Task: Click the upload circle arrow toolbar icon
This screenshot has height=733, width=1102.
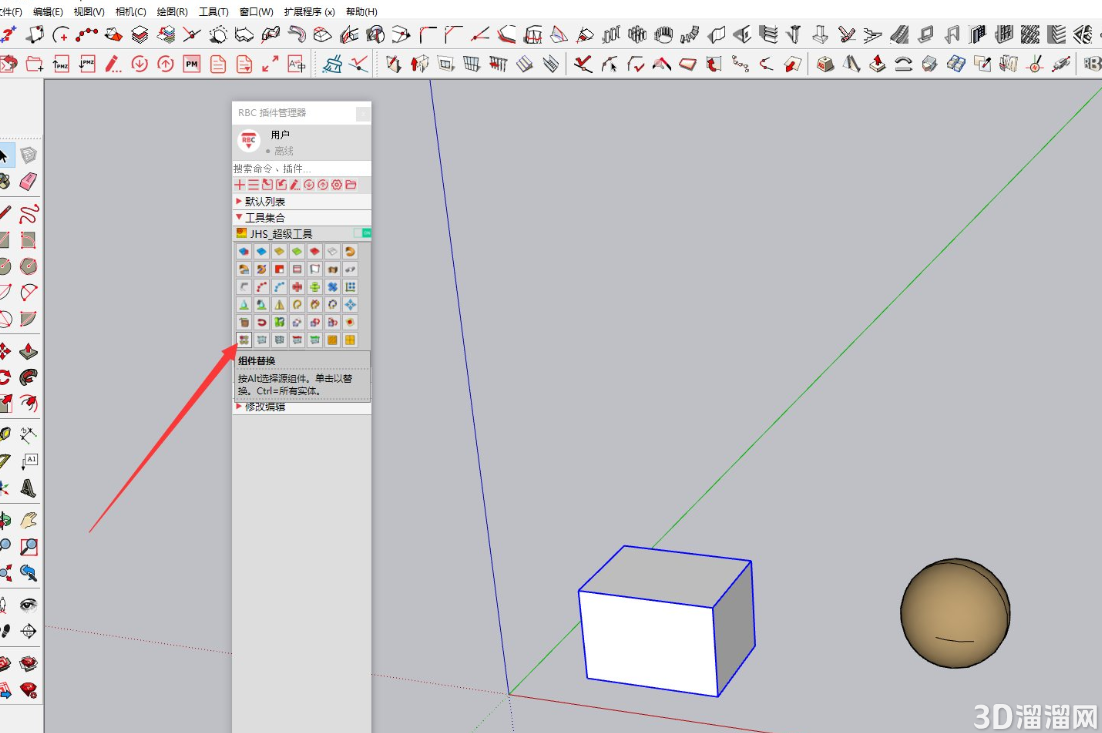Action: coord(165,65)
